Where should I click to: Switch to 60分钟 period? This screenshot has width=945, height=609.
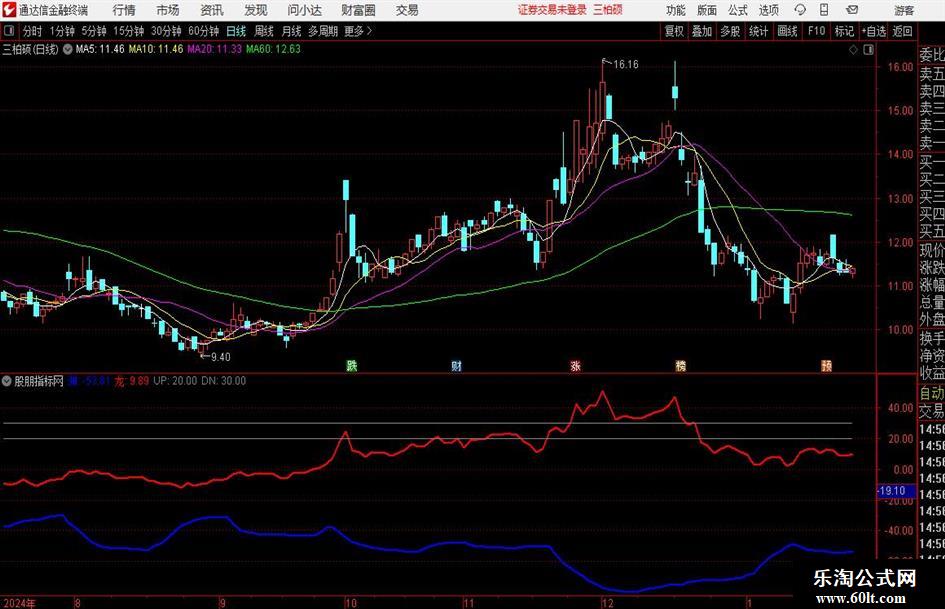pos(203,31)
